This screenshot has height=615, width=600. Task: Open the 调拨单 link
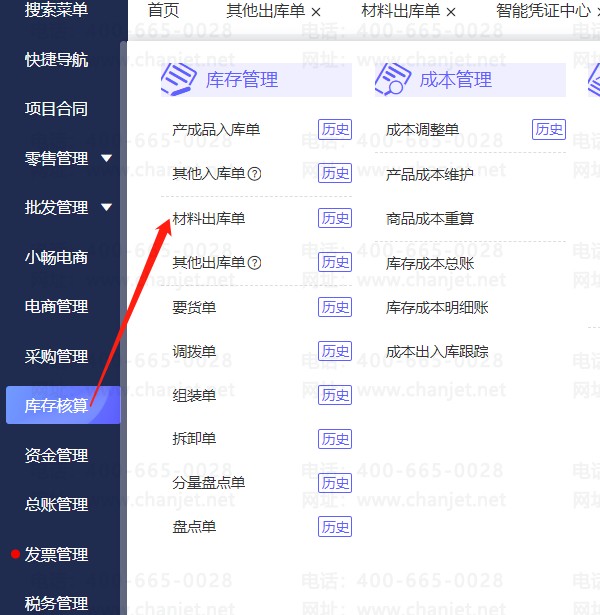click(194, 352)
